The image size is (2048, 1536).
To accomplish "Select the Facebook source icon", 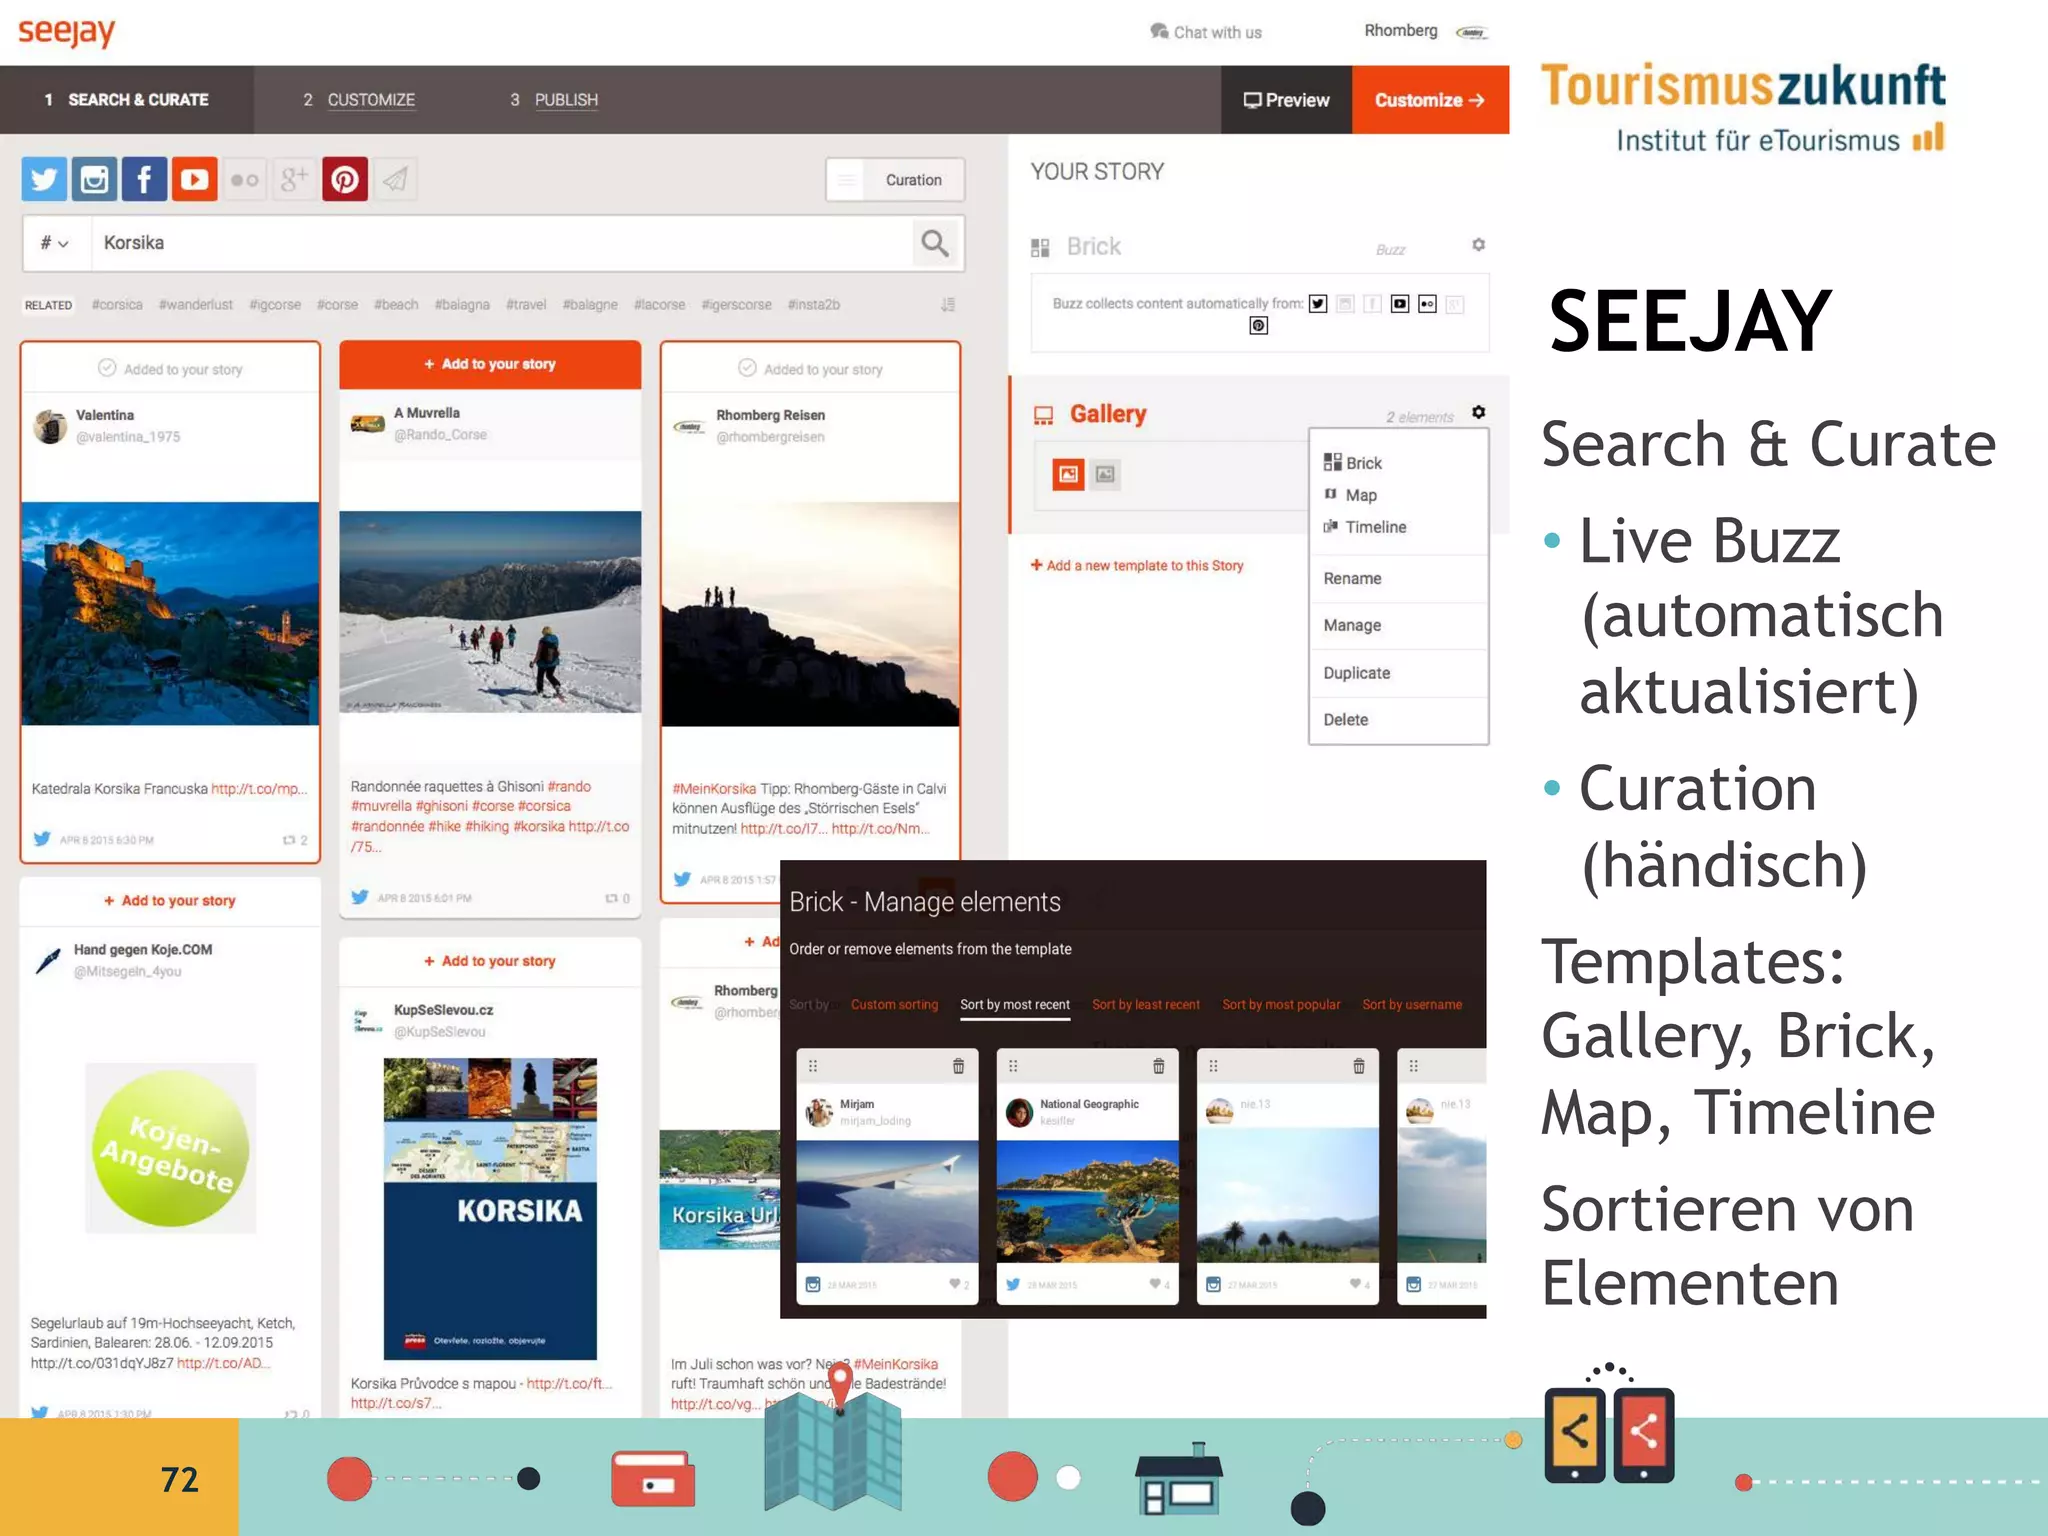I will (x=144, y=180).
